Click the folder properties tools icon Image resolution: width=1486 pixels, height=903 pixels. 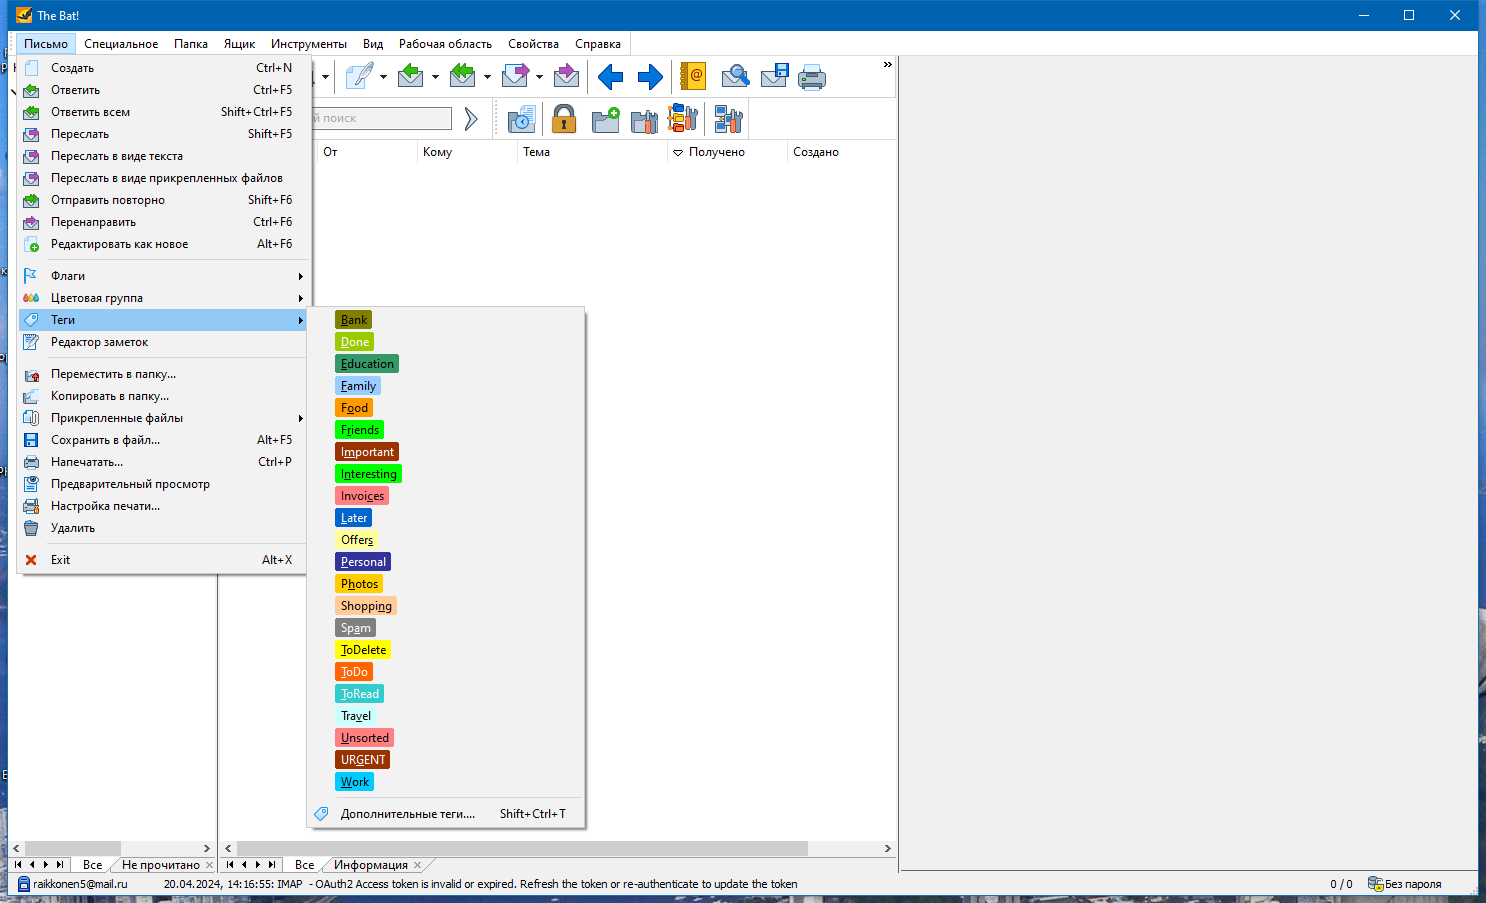(645, 120)
